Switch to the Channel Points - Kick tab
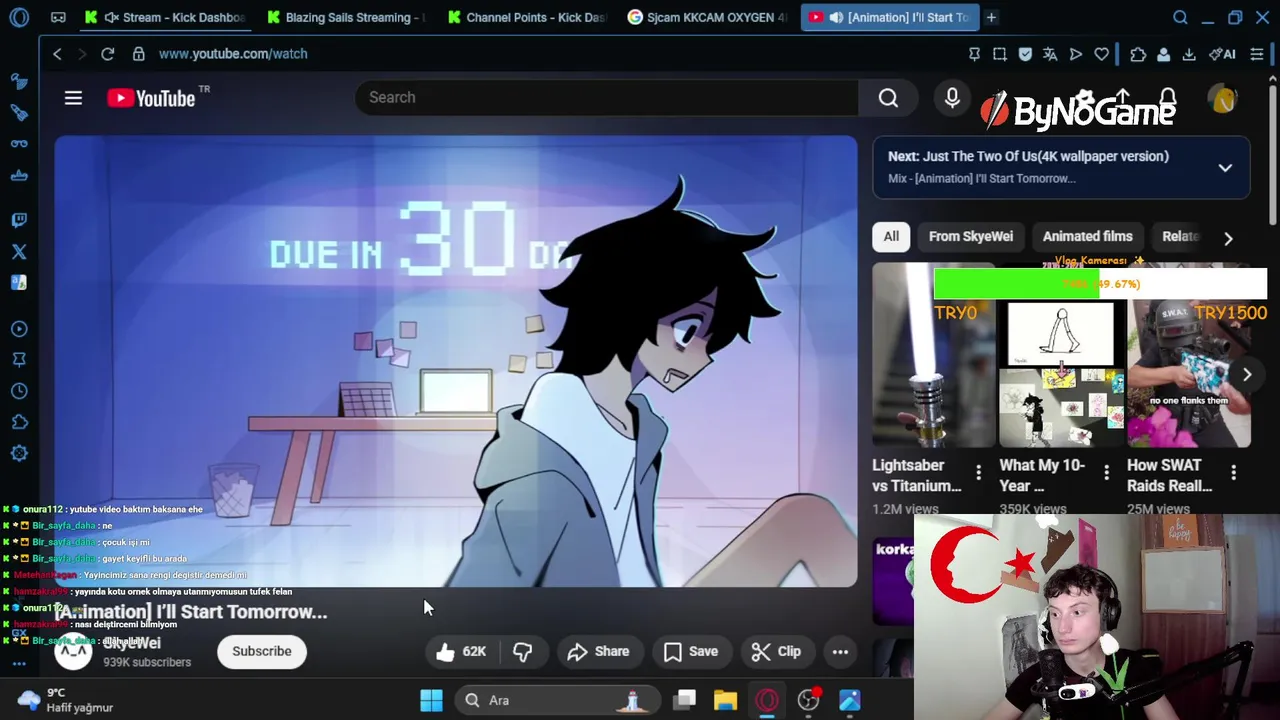Screen dimensions: 1280x720 pyautogui.click(x=526, y=17)
